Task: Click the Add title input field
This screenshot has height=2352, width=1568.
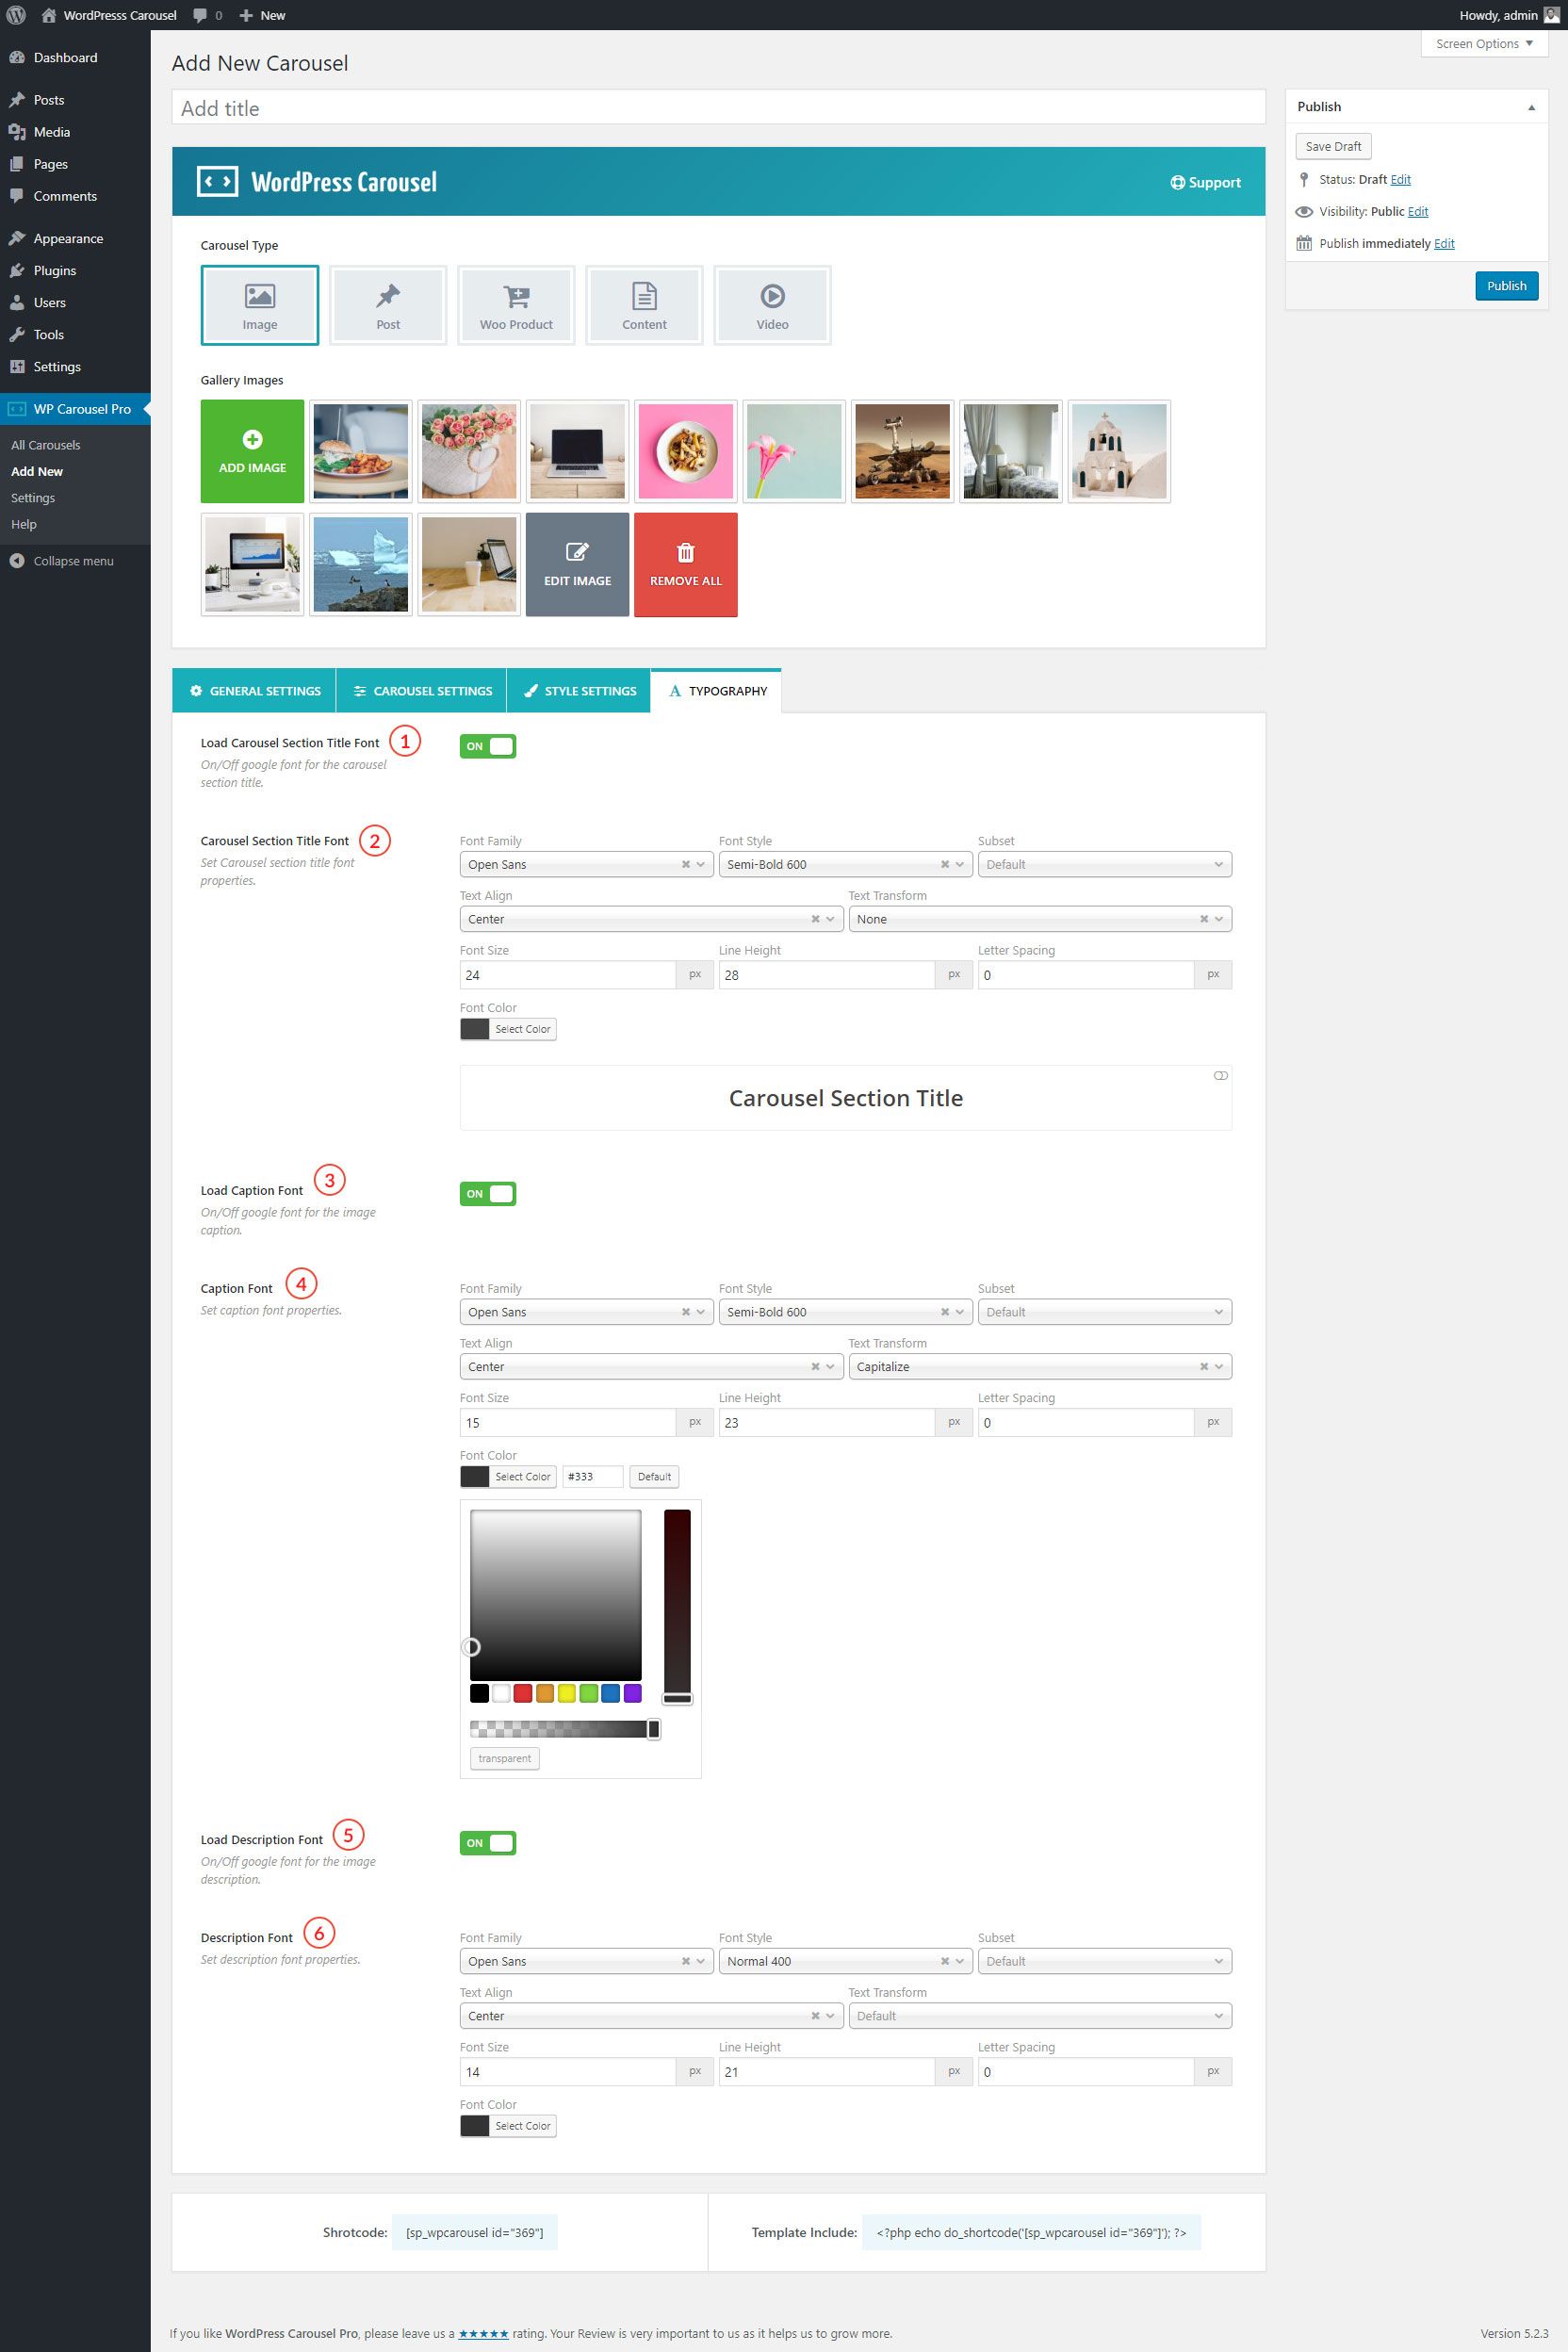Action: (x=718, y=108)
